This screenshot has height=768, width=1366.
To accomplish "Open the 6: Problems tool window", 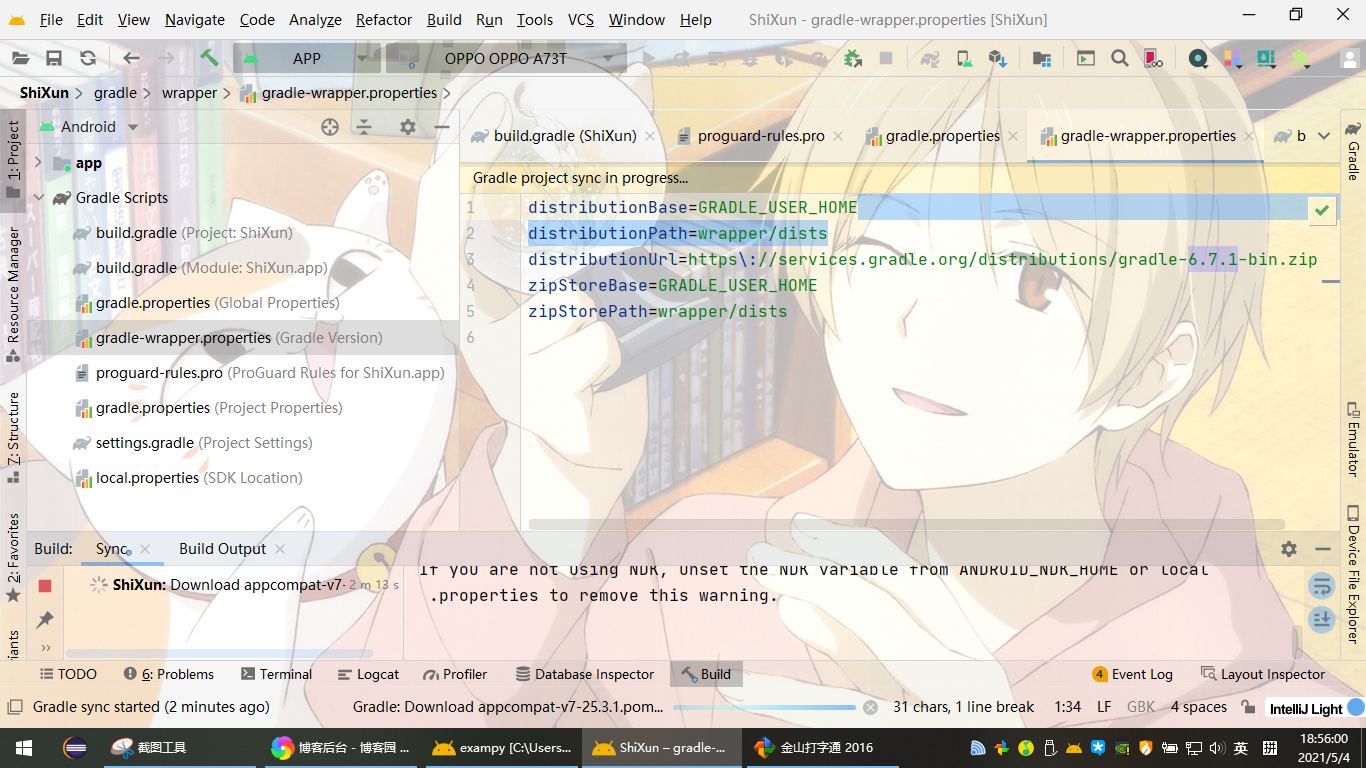I will (169, 674).
